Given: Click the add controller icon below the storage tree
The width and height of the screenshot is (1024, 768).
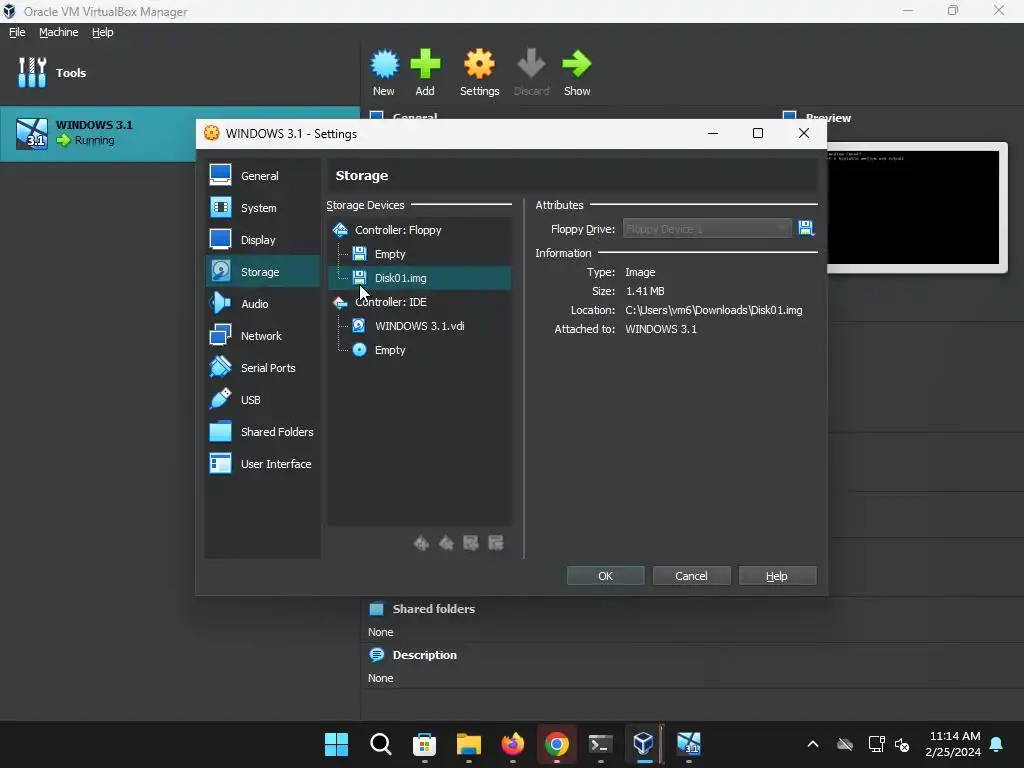Looking at the screenshot, I should coord(421,543).
